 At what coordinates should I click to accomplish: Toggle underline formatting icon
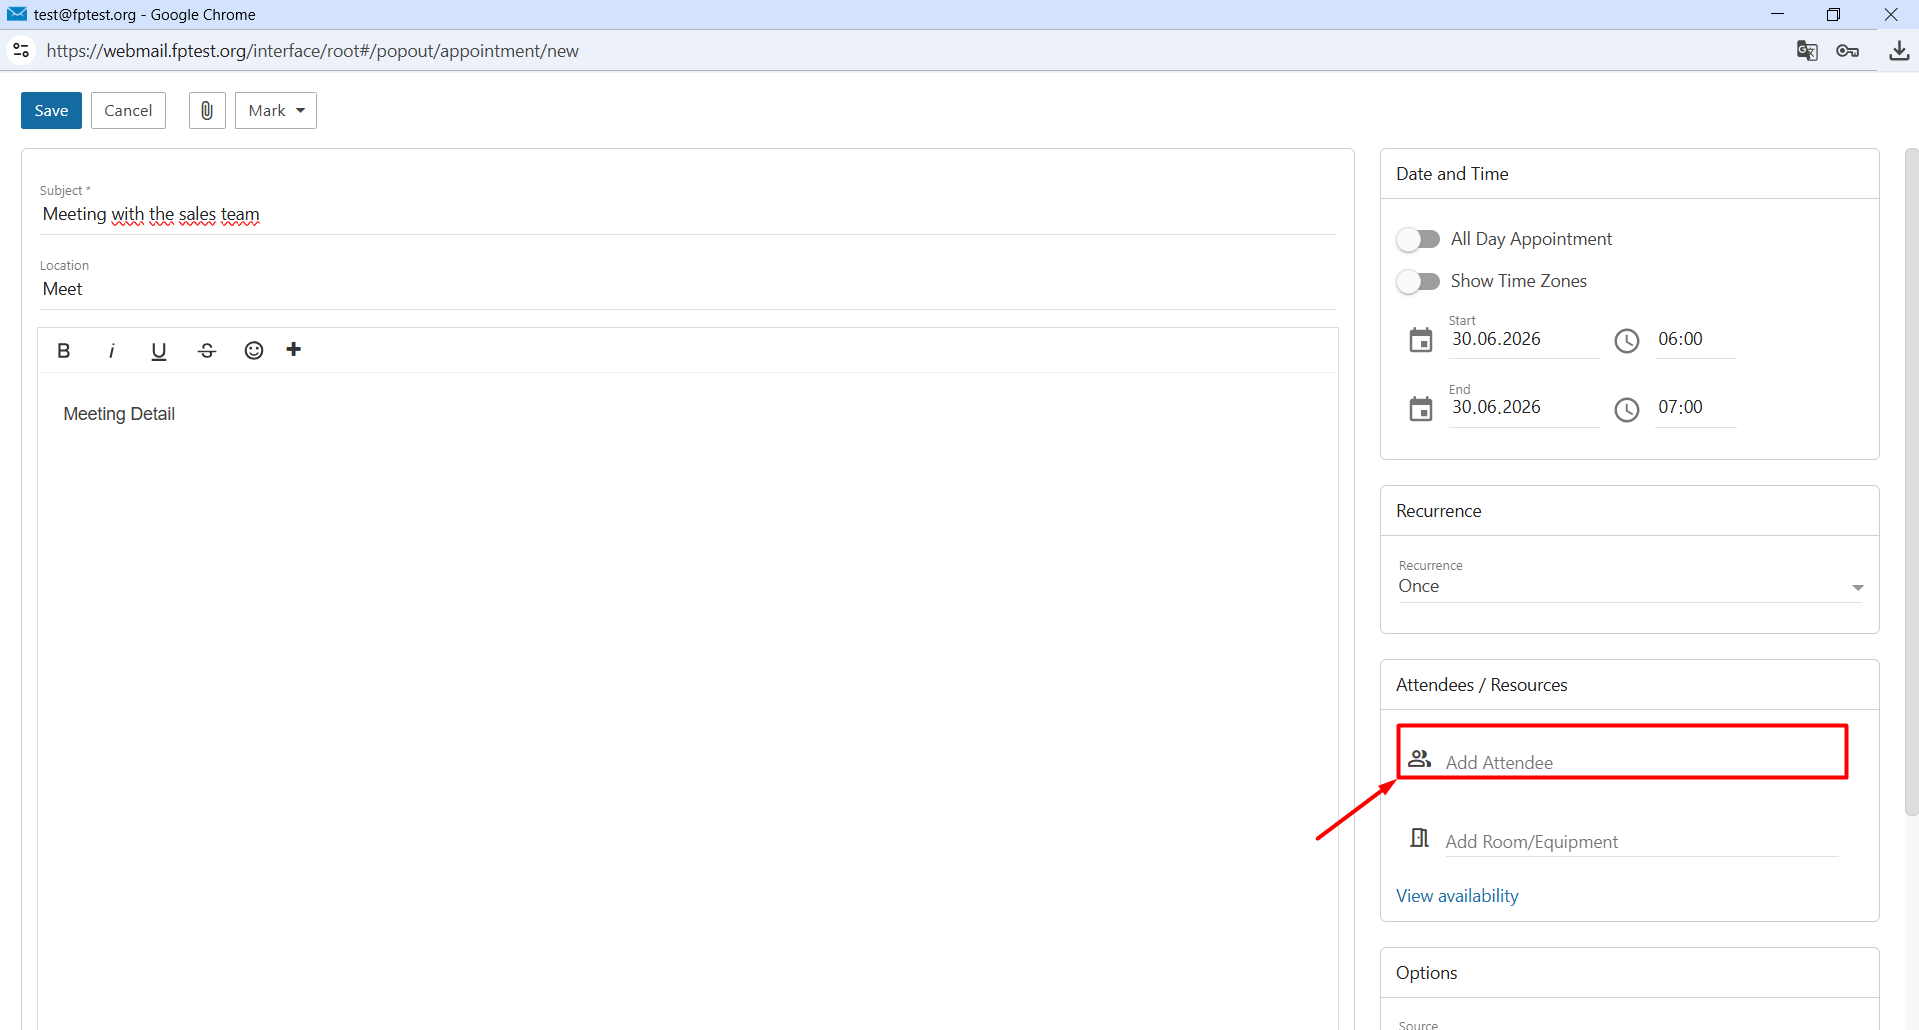click(x=158, y=351)
